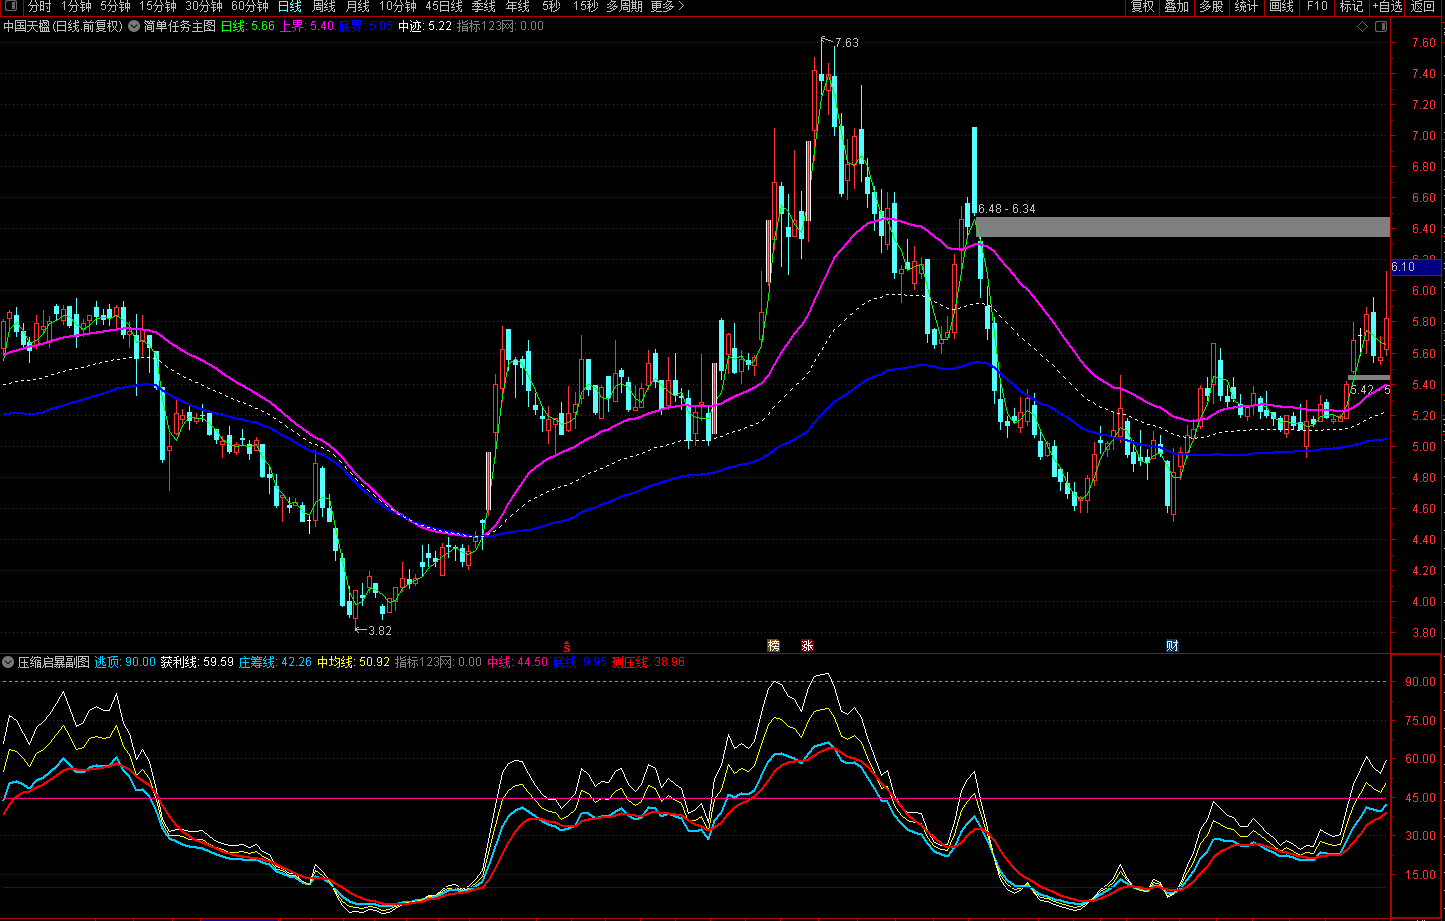Click the 中线: 44.50 value
This screenshot has height=921, width=1445.
[518, 662]
